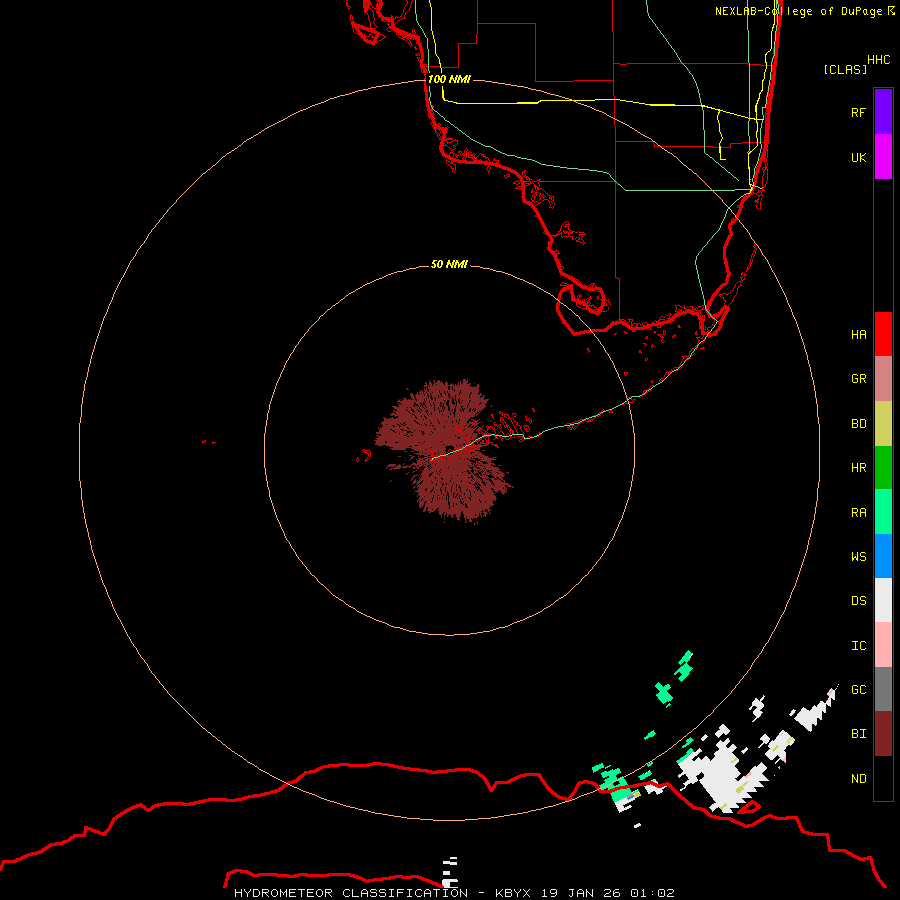Click the IC pink legend swatch
This screenshot has width=900, height=900.
tap(883, 645)
